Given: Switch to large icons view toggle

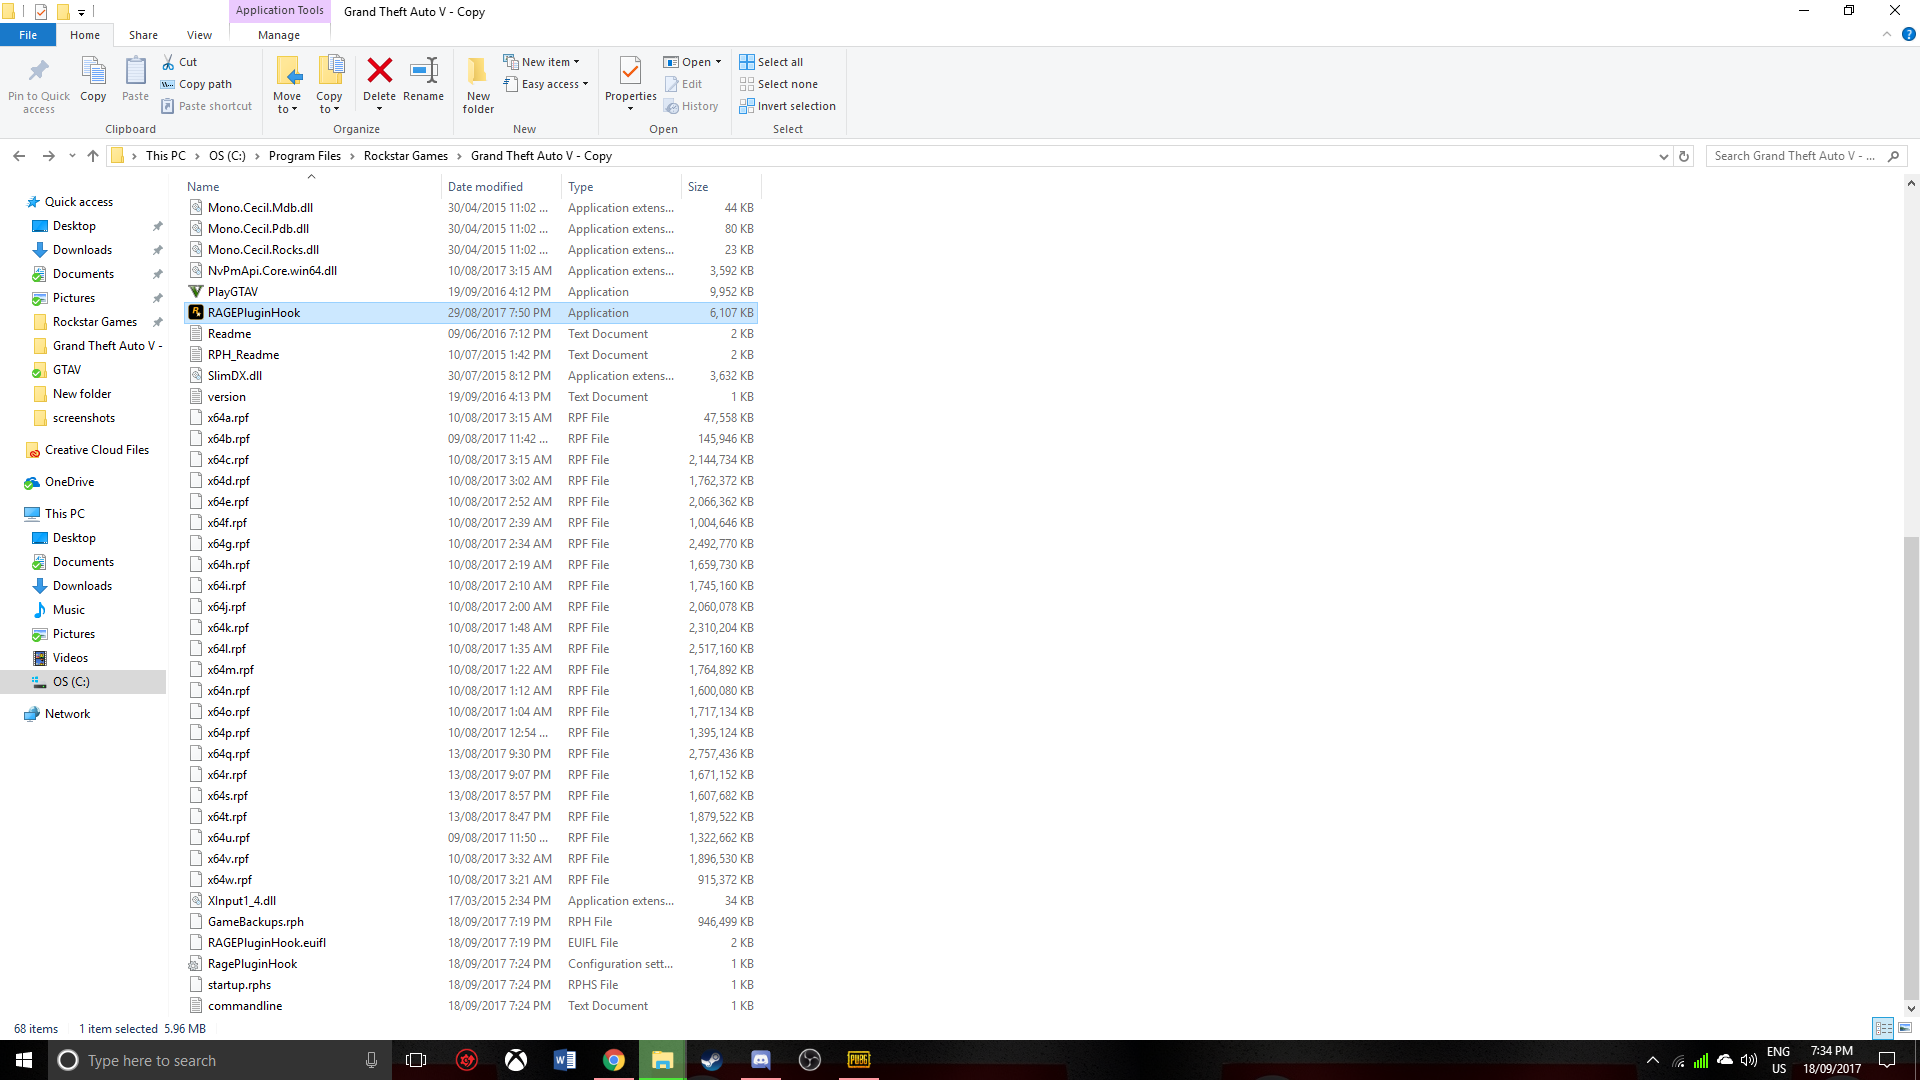Looking at the screenshot, I should click(1905, 1028).
